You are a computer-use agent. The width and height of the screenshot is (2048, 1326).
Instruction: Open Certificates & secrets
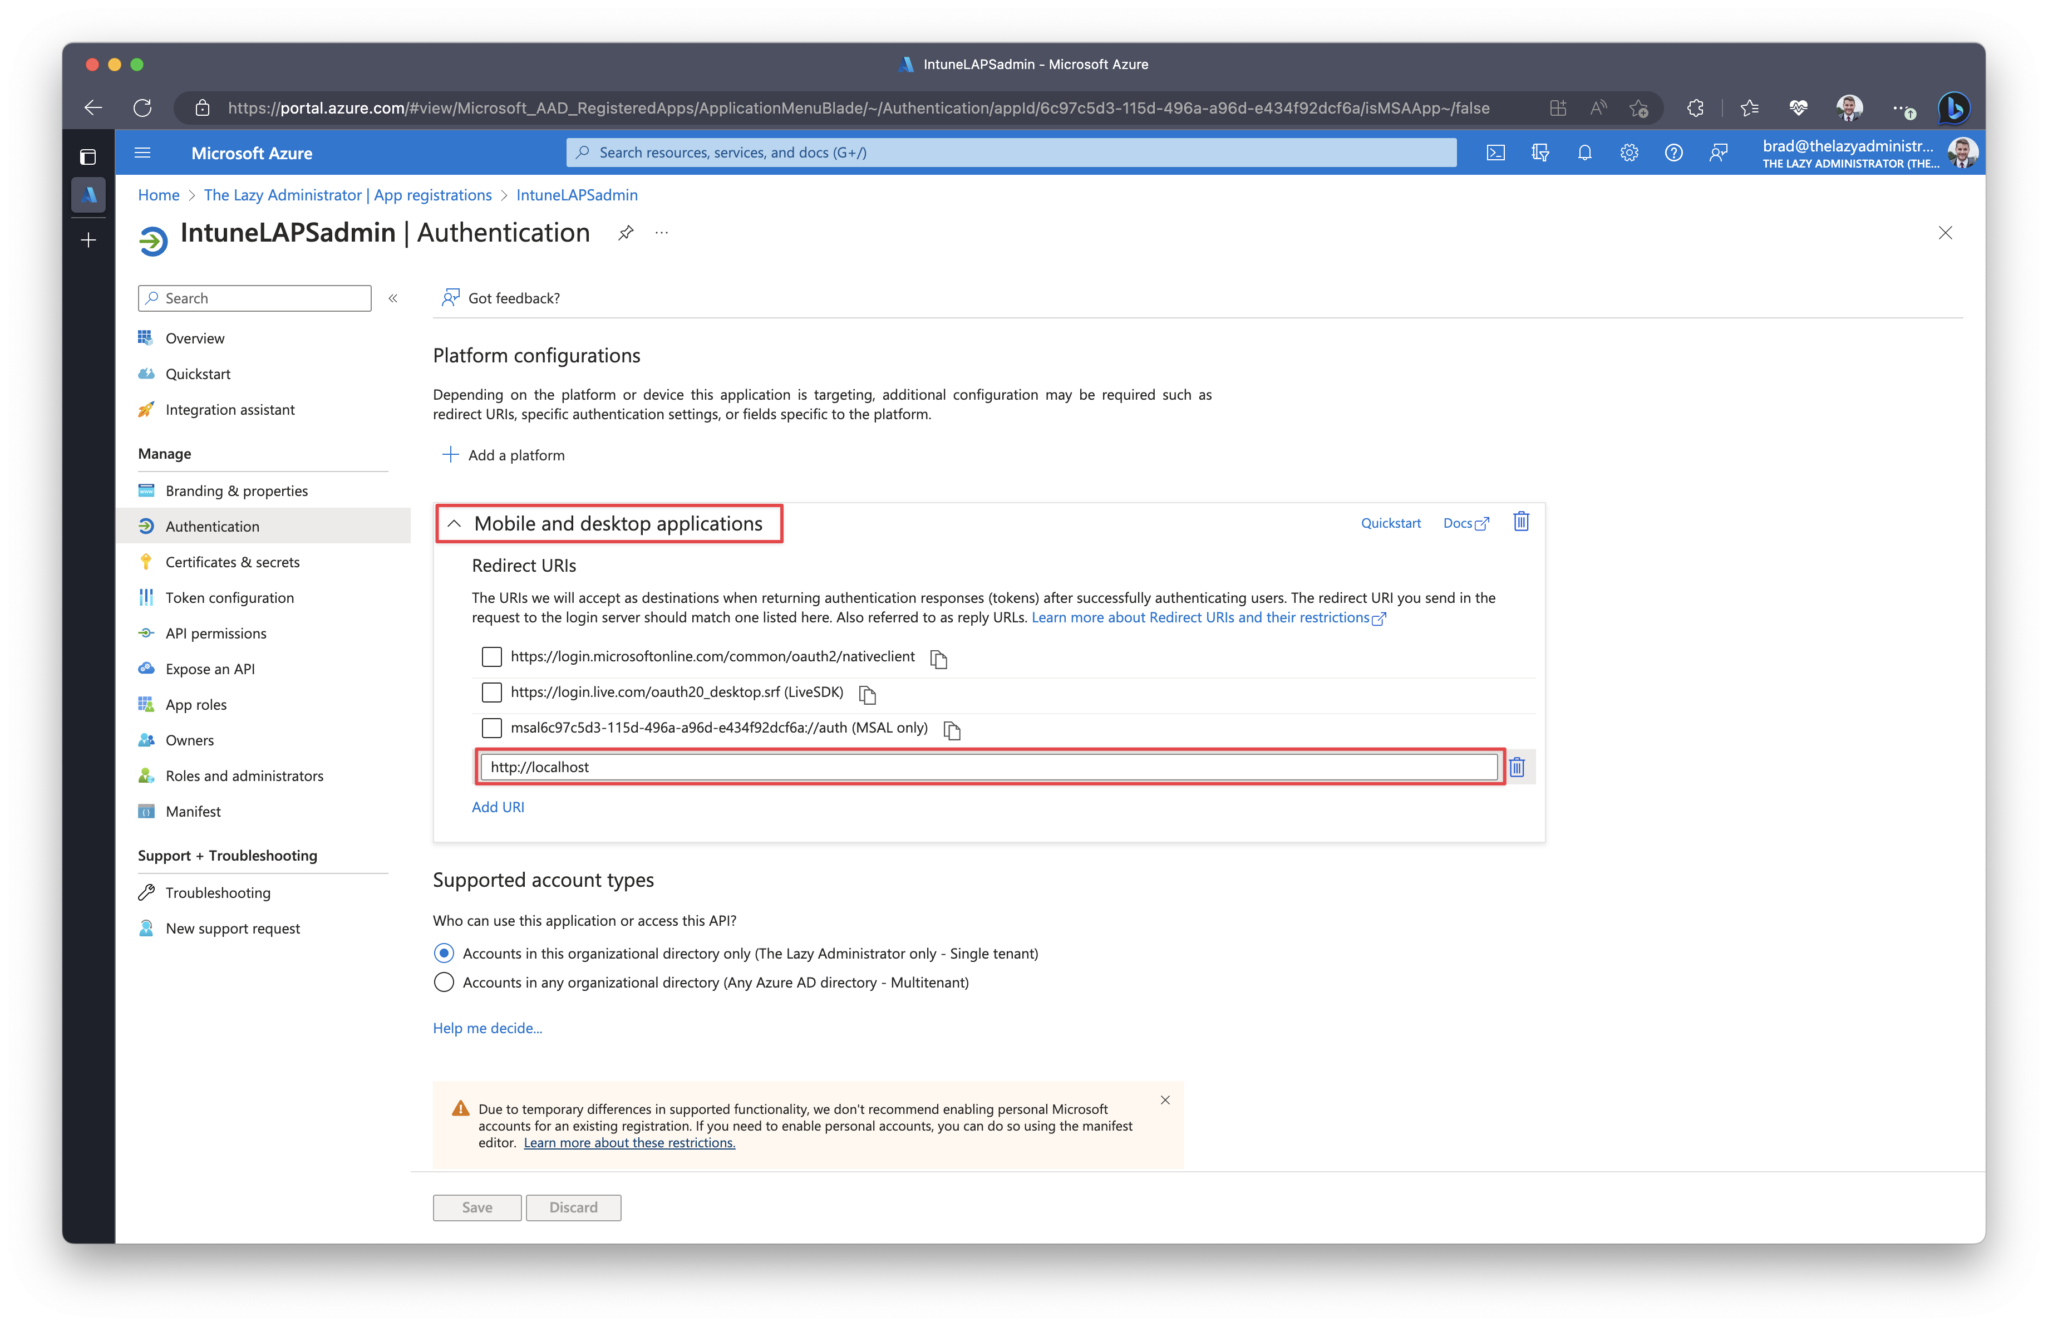pos(233,562)
